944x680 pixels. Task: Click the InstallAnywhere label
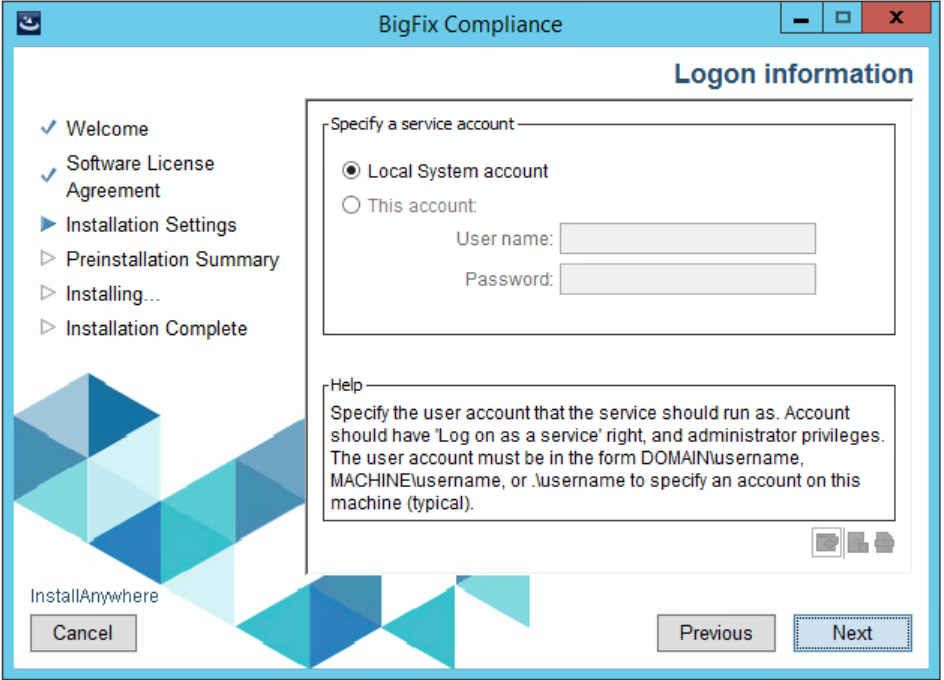pyautogui.click(x=94, y=596)
